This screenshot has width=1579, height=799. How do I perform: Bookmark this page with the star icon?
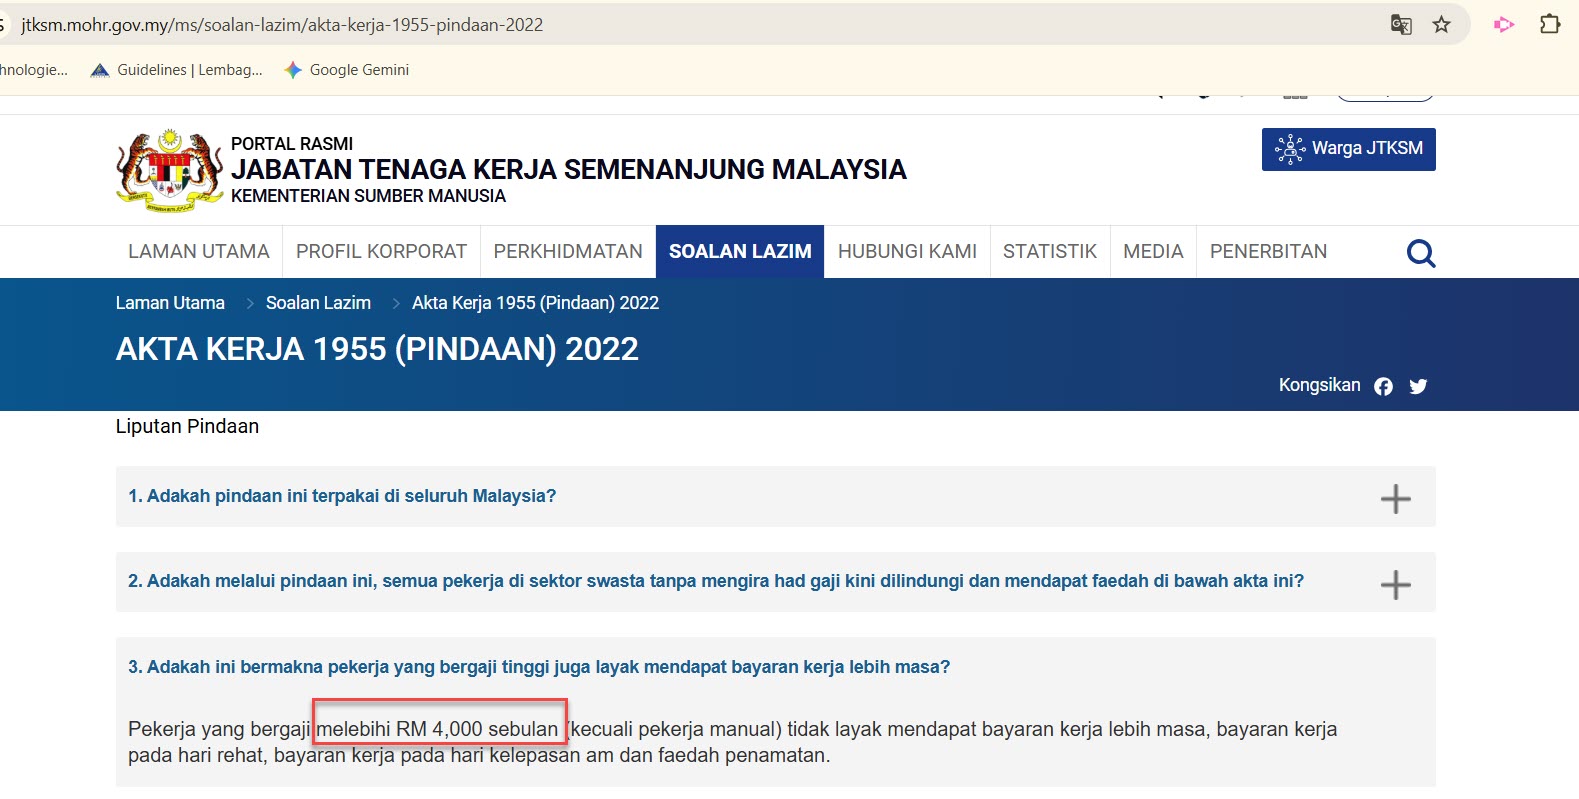coord(1441,25)
